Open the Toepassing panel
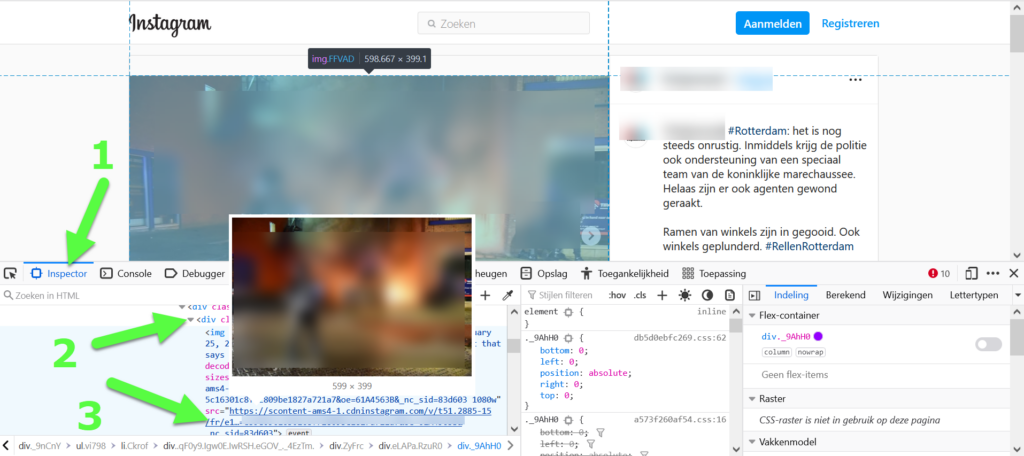This screenshot has height=456, width=1024. click(714, 274)
